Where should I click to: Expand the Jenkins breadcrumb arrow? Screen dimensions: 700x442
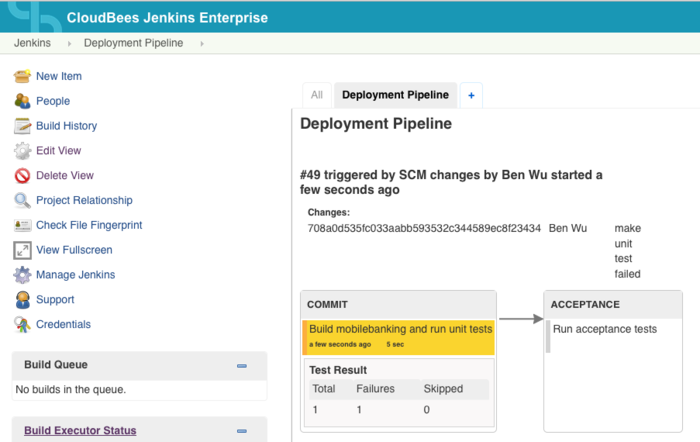(69, 43)
